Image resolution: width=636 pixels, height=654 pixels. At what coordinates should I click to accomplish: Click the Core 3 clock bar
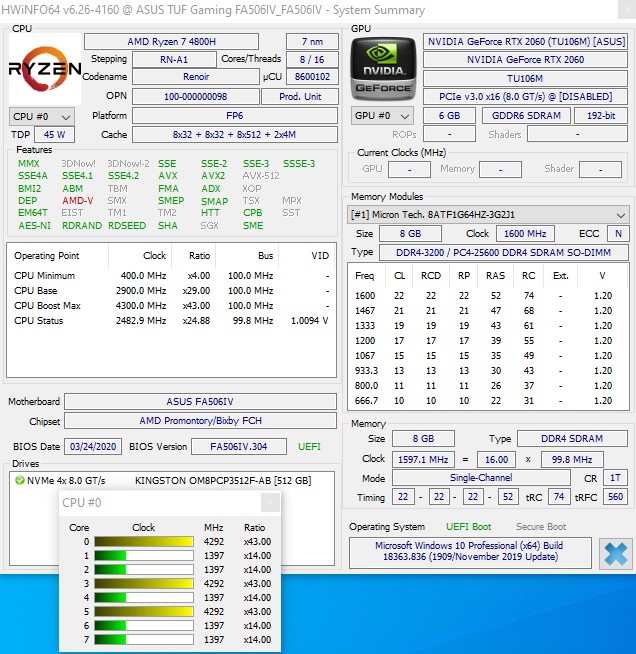tap(144, 583)
